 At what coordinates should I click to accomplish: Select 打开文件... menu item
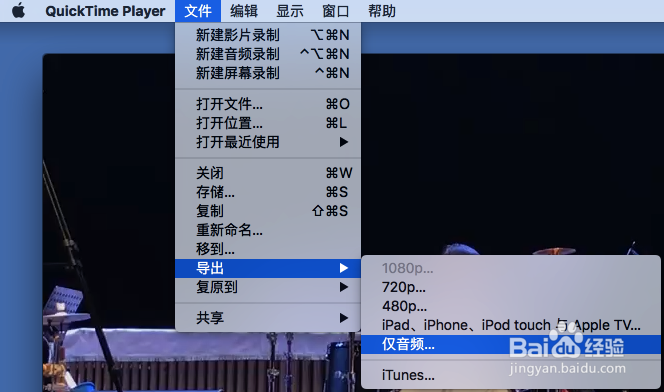tap(268, 104)
